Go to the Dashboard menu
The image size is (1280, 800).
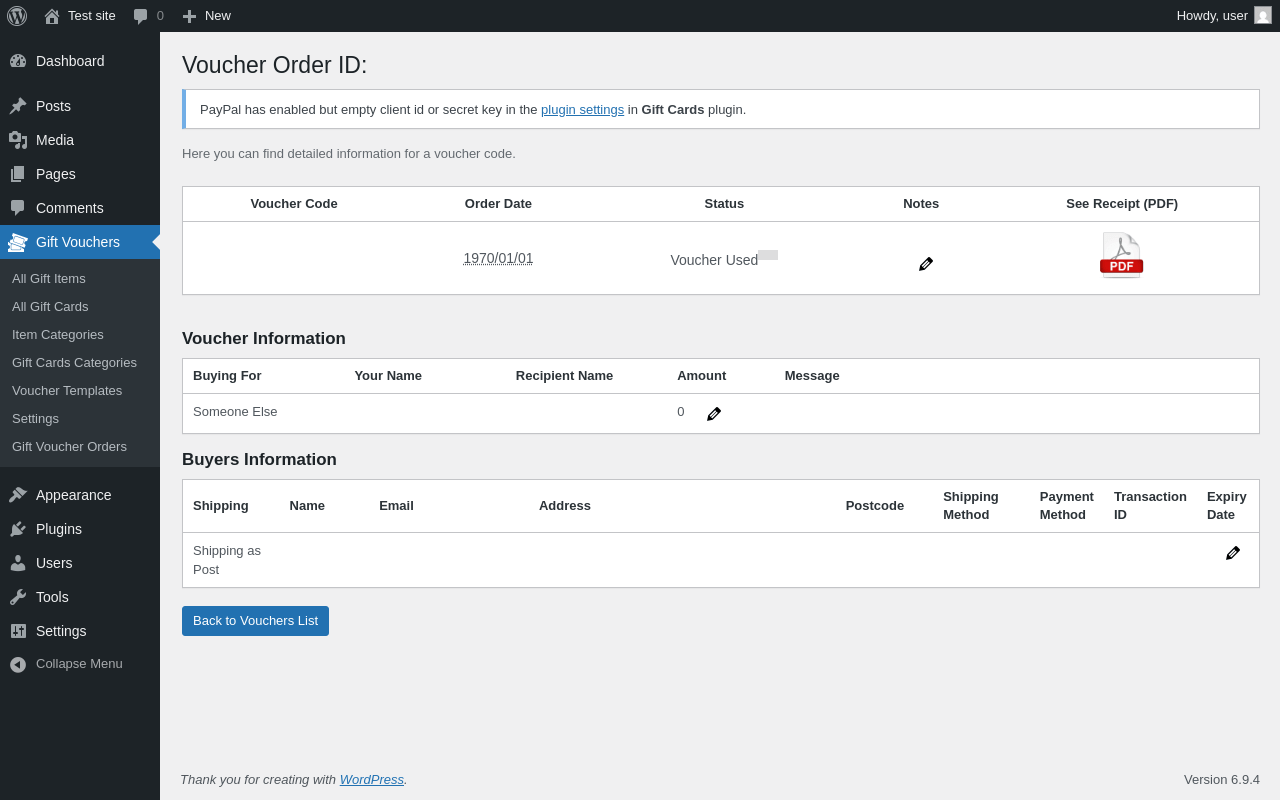pyautogui.click(x=70, y=61)
